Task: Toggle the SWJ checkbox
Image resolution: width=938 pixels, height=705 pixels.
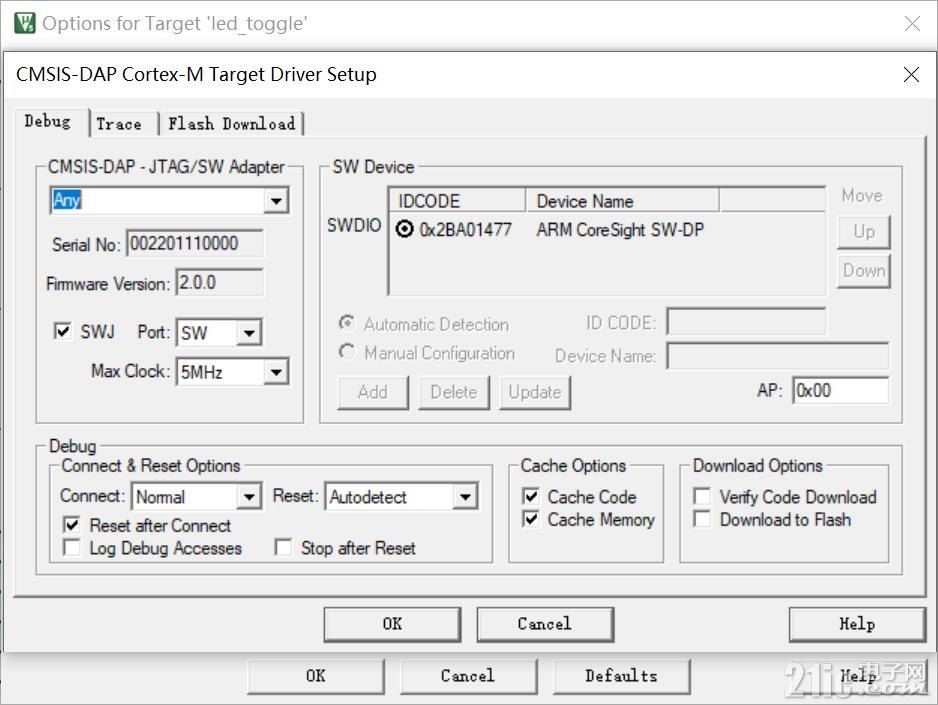Action: 62,331
